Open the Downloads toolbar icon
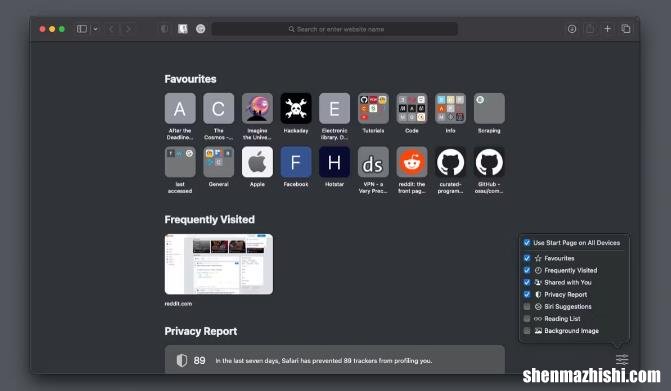 coord(572,29)
